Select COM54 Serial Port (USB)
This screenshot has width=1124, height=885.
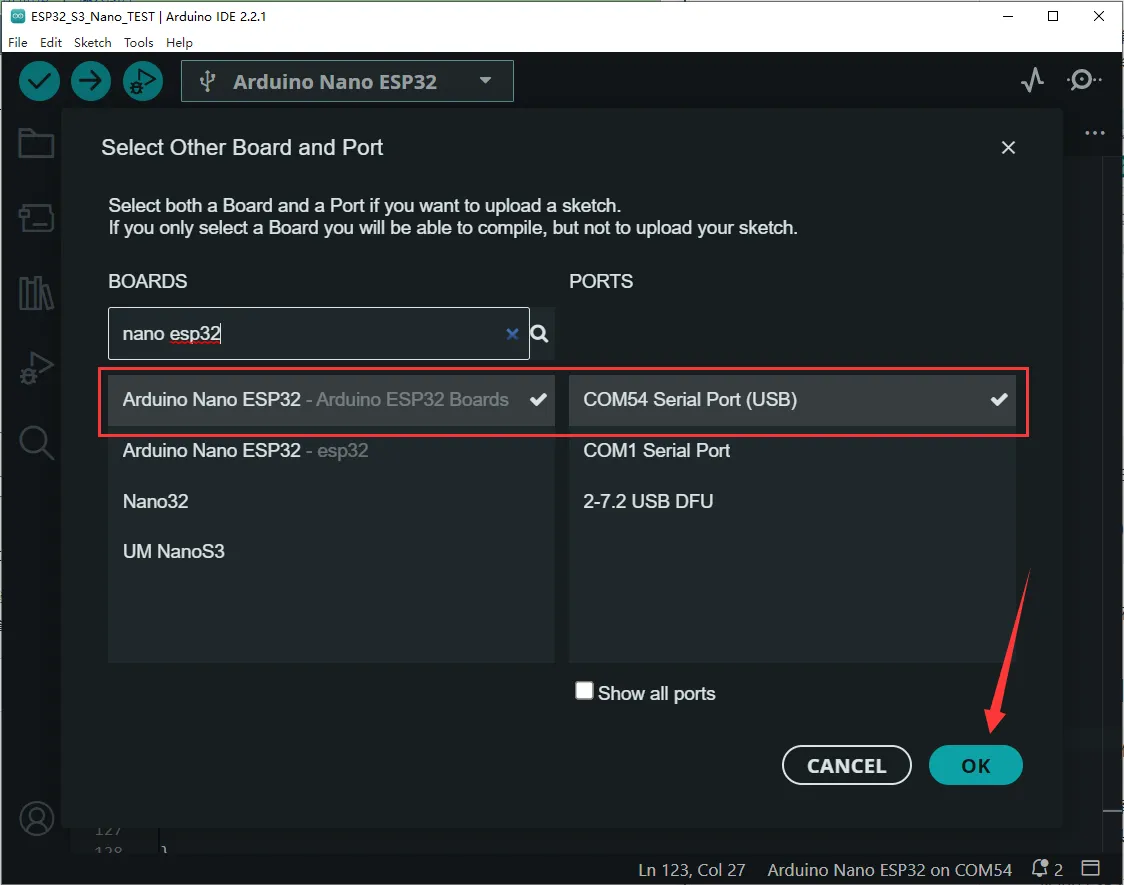coord(792,400)
